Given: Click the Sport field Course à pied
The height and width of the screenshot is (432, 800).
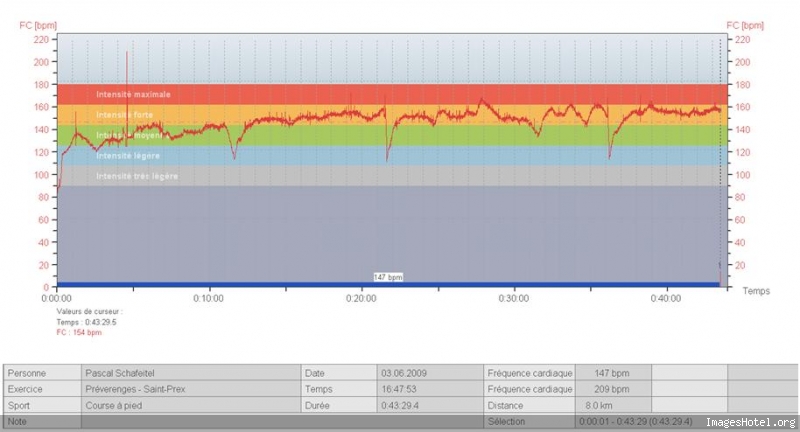Looking at the screenshot, I should coord(191,405).
